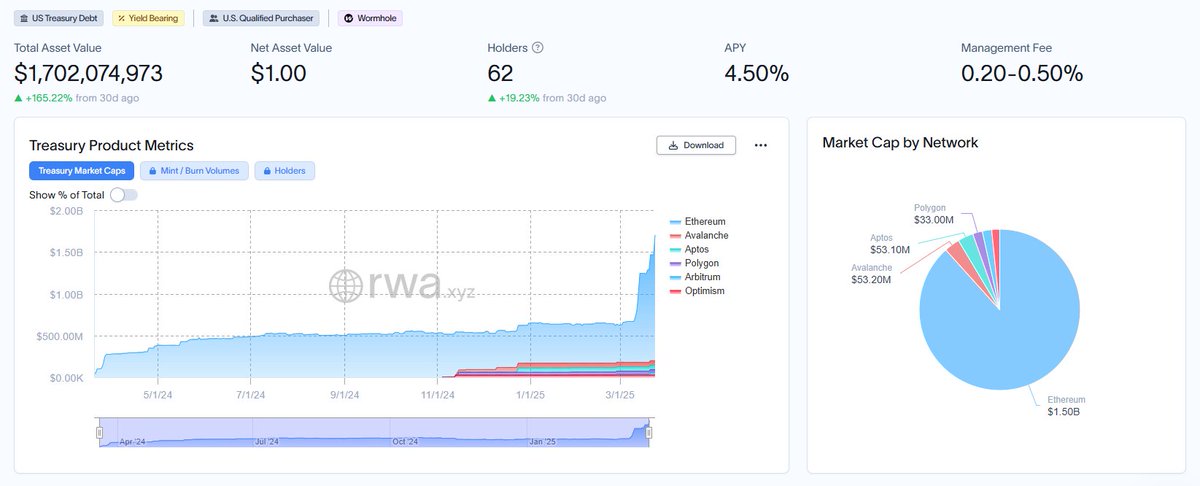The height and width of the screenshot is (486, 1200).
Task: Click the Polygon $33.00M pie label
Action: 934,213
